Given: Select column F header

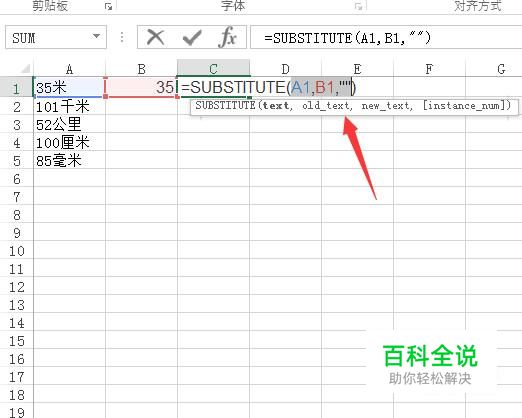Looking at the screenshot, I should 429,69.
